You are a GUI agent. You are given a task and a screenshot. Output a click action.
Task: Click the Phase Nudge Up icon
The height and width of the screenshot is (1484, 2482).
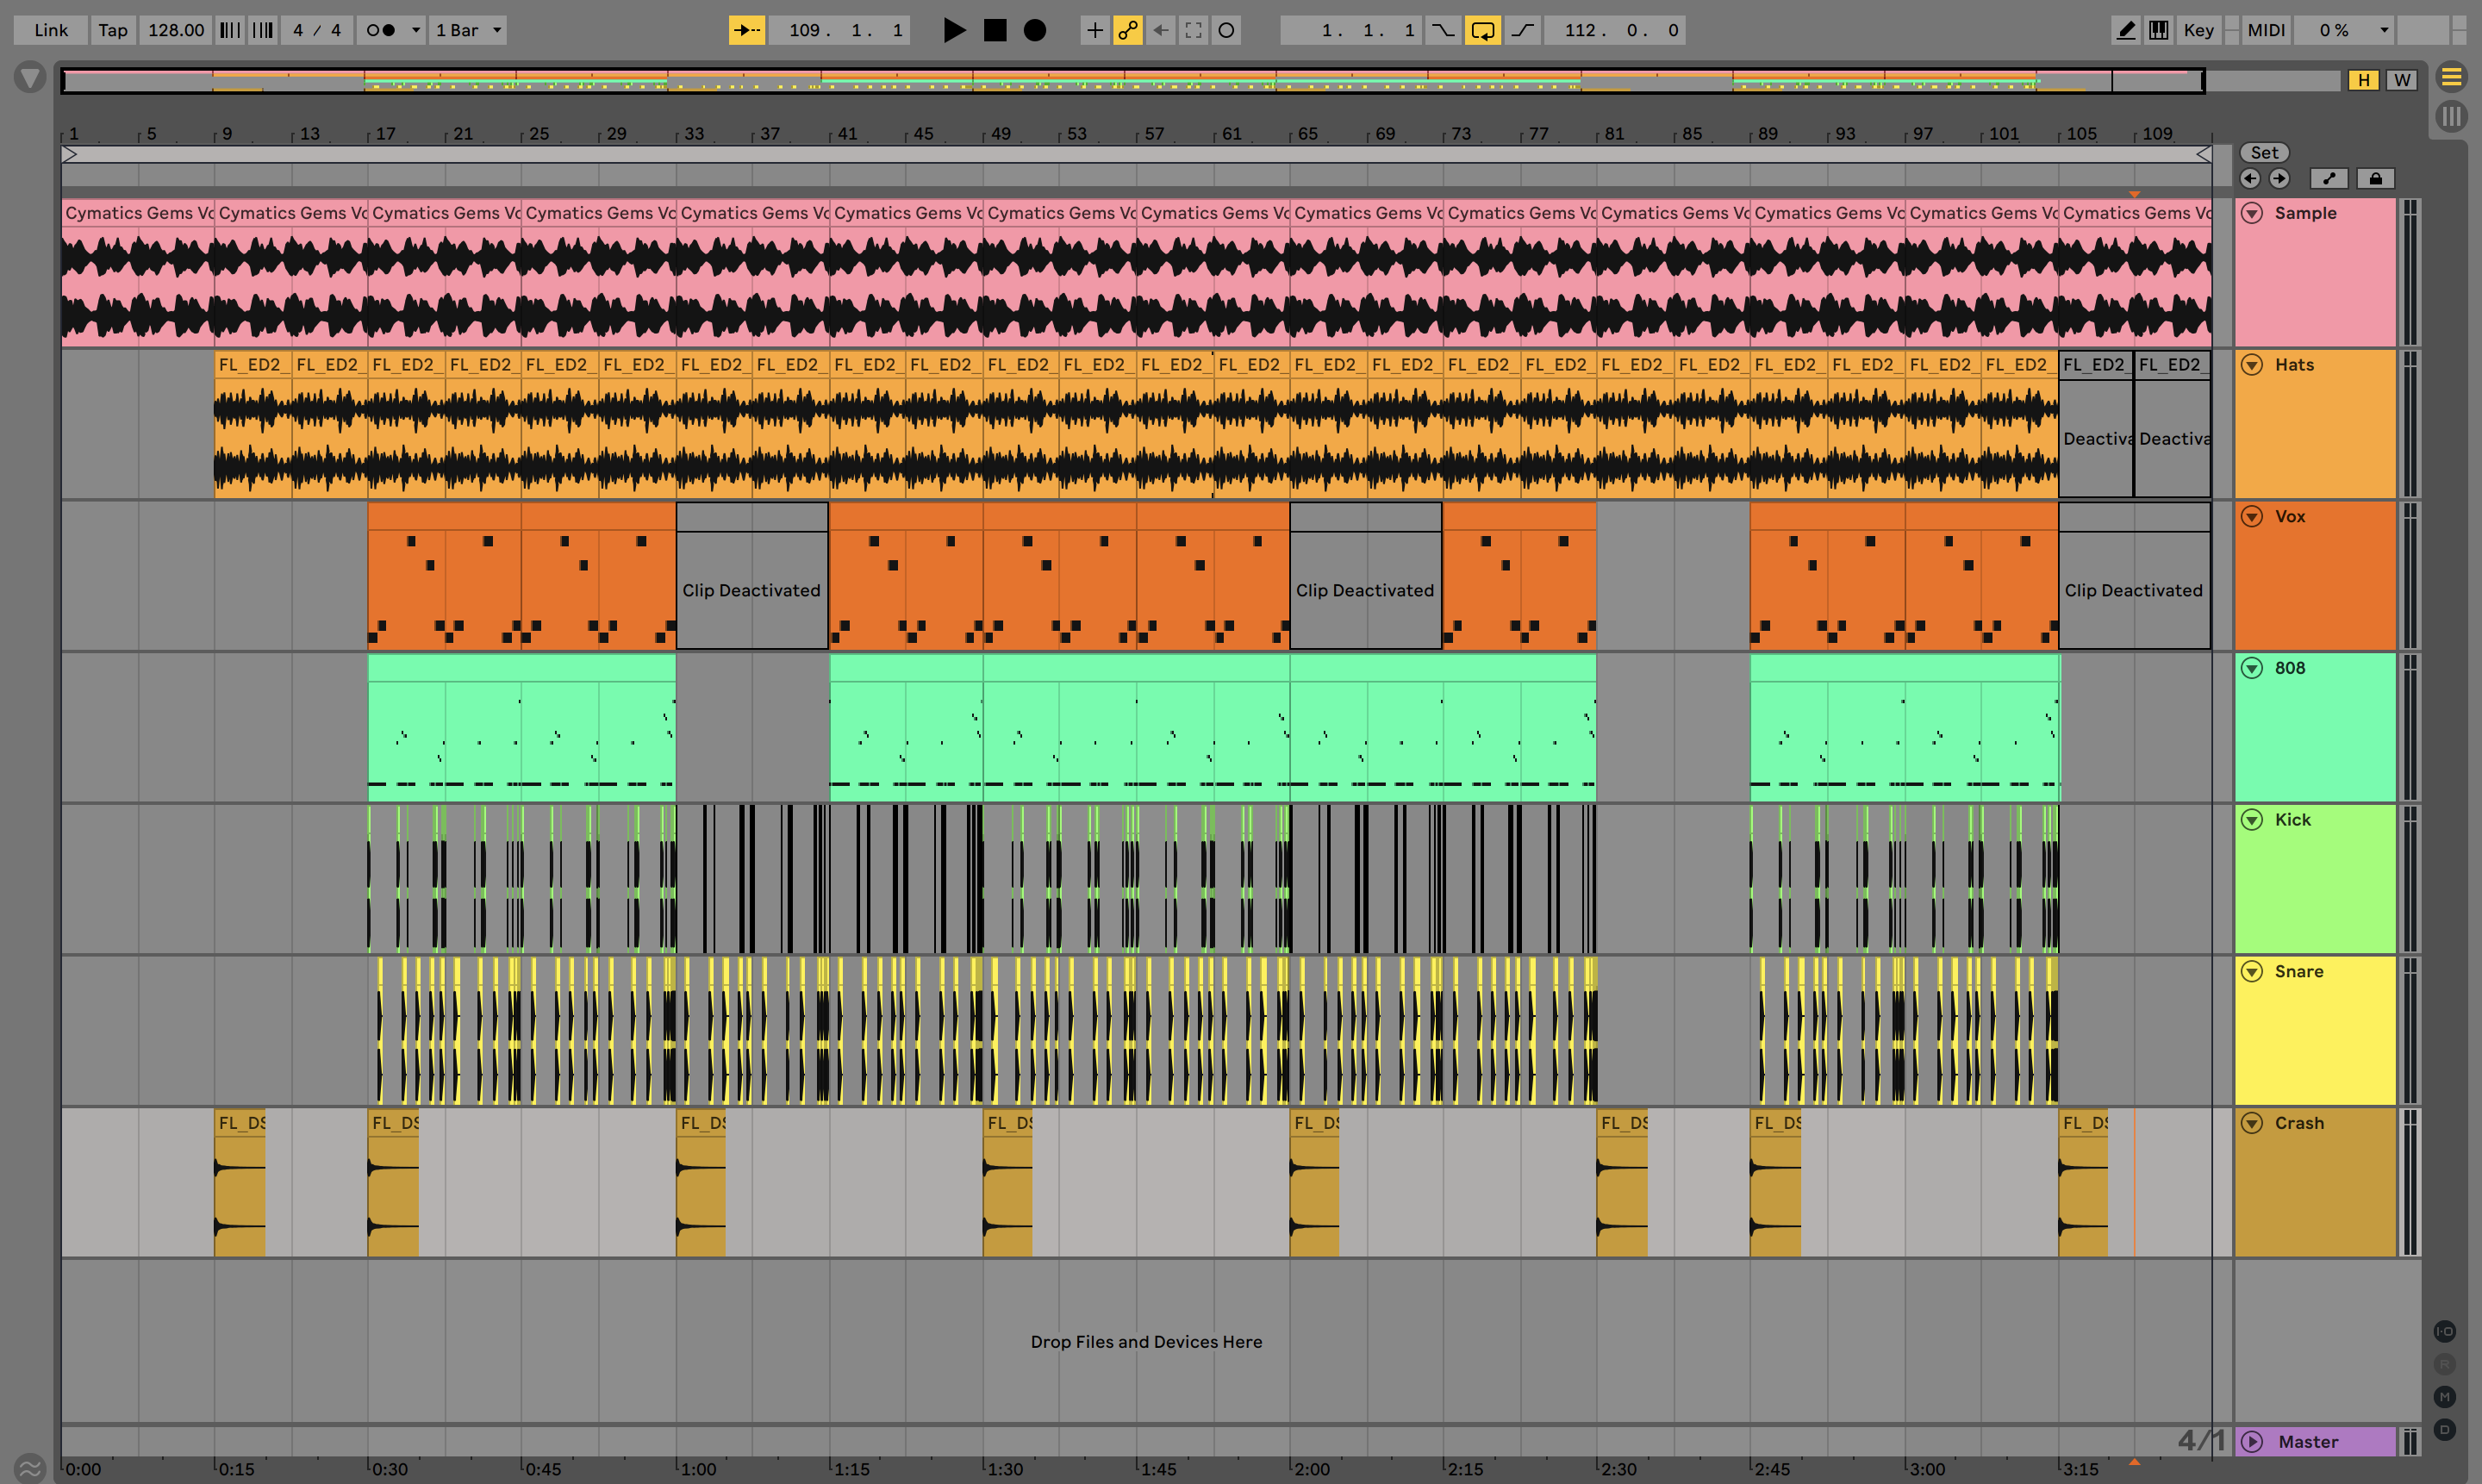pyautogui.click(x=263, y=30)
